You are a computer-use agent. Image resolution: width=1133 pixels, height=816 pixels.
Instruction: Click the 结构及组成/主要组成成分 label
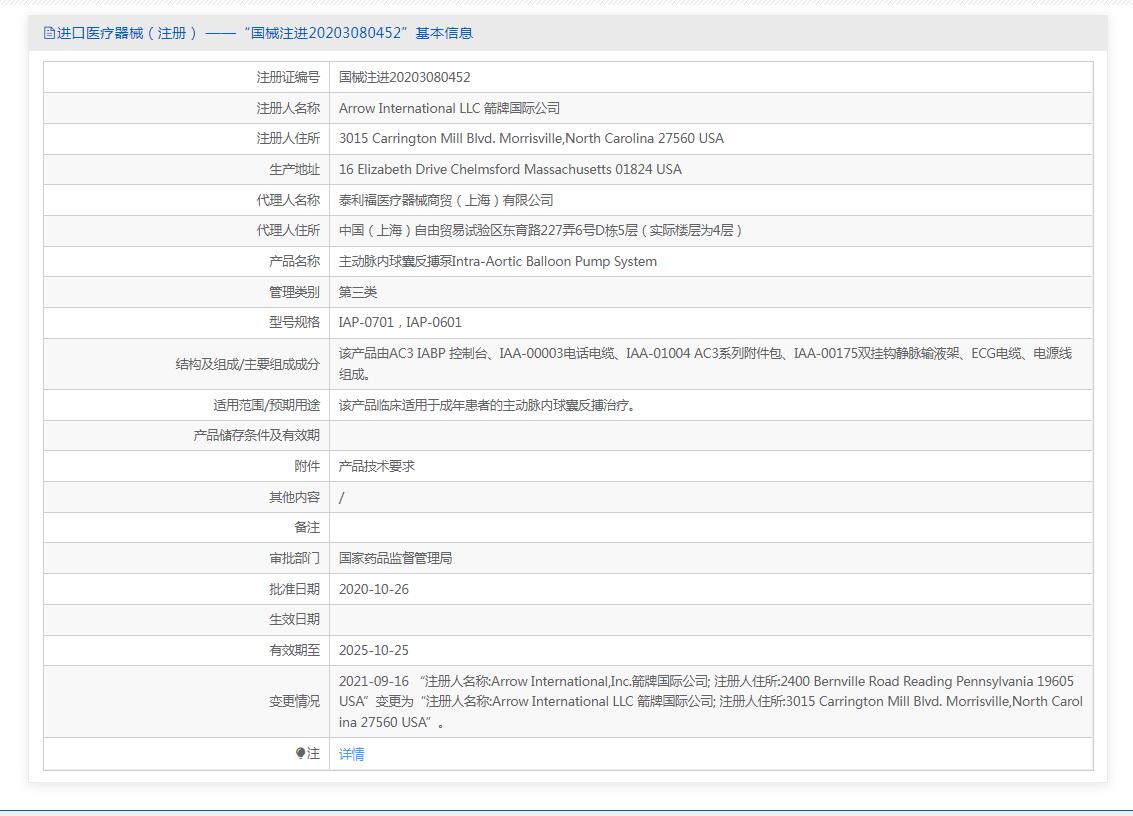click(247, 364)
